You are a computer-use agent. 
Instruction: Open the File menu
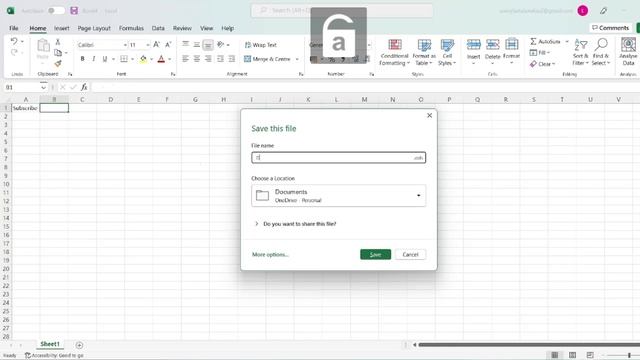click(13, 28)
